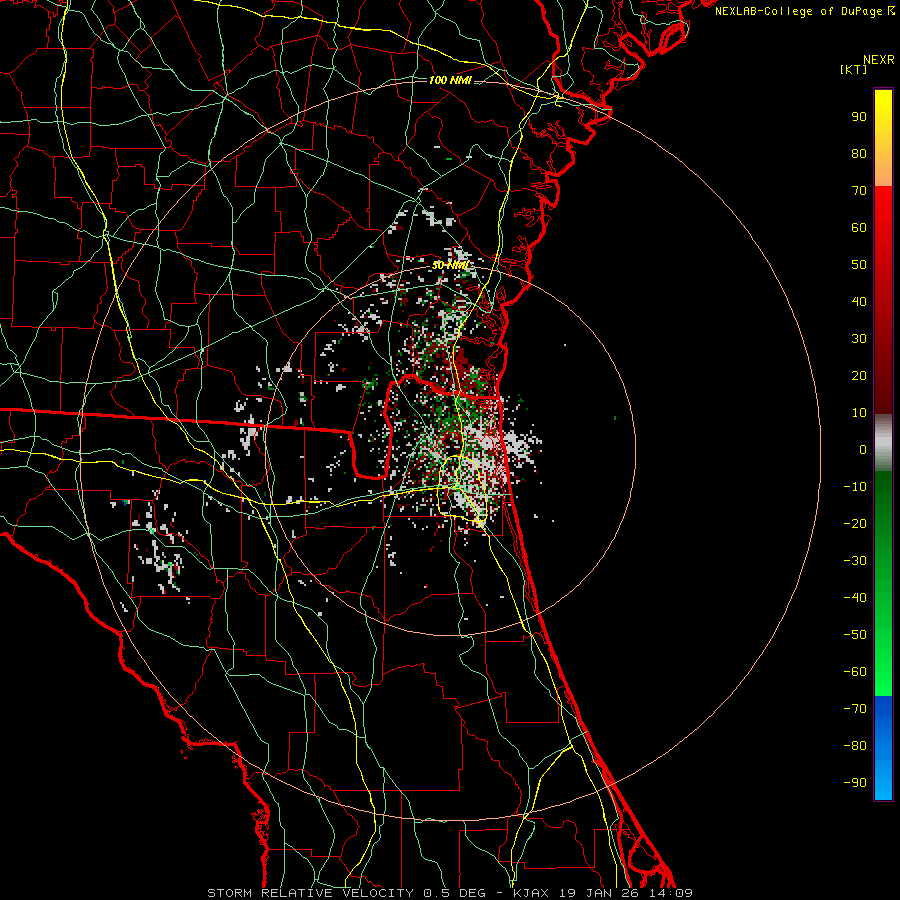
Task: Click the 90 value on the velocity scale
Action: click(x=859, y=117)
